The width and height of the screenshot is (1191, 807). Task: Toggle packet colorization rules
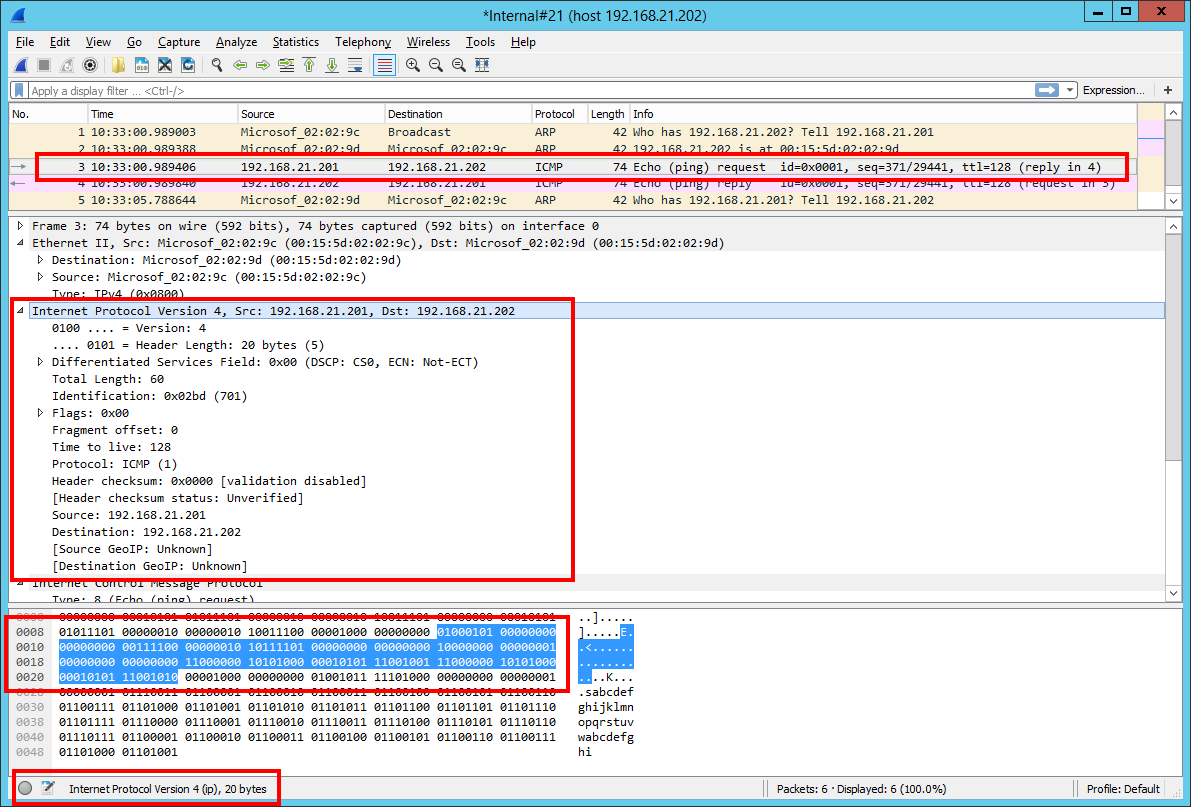(384, 65)
